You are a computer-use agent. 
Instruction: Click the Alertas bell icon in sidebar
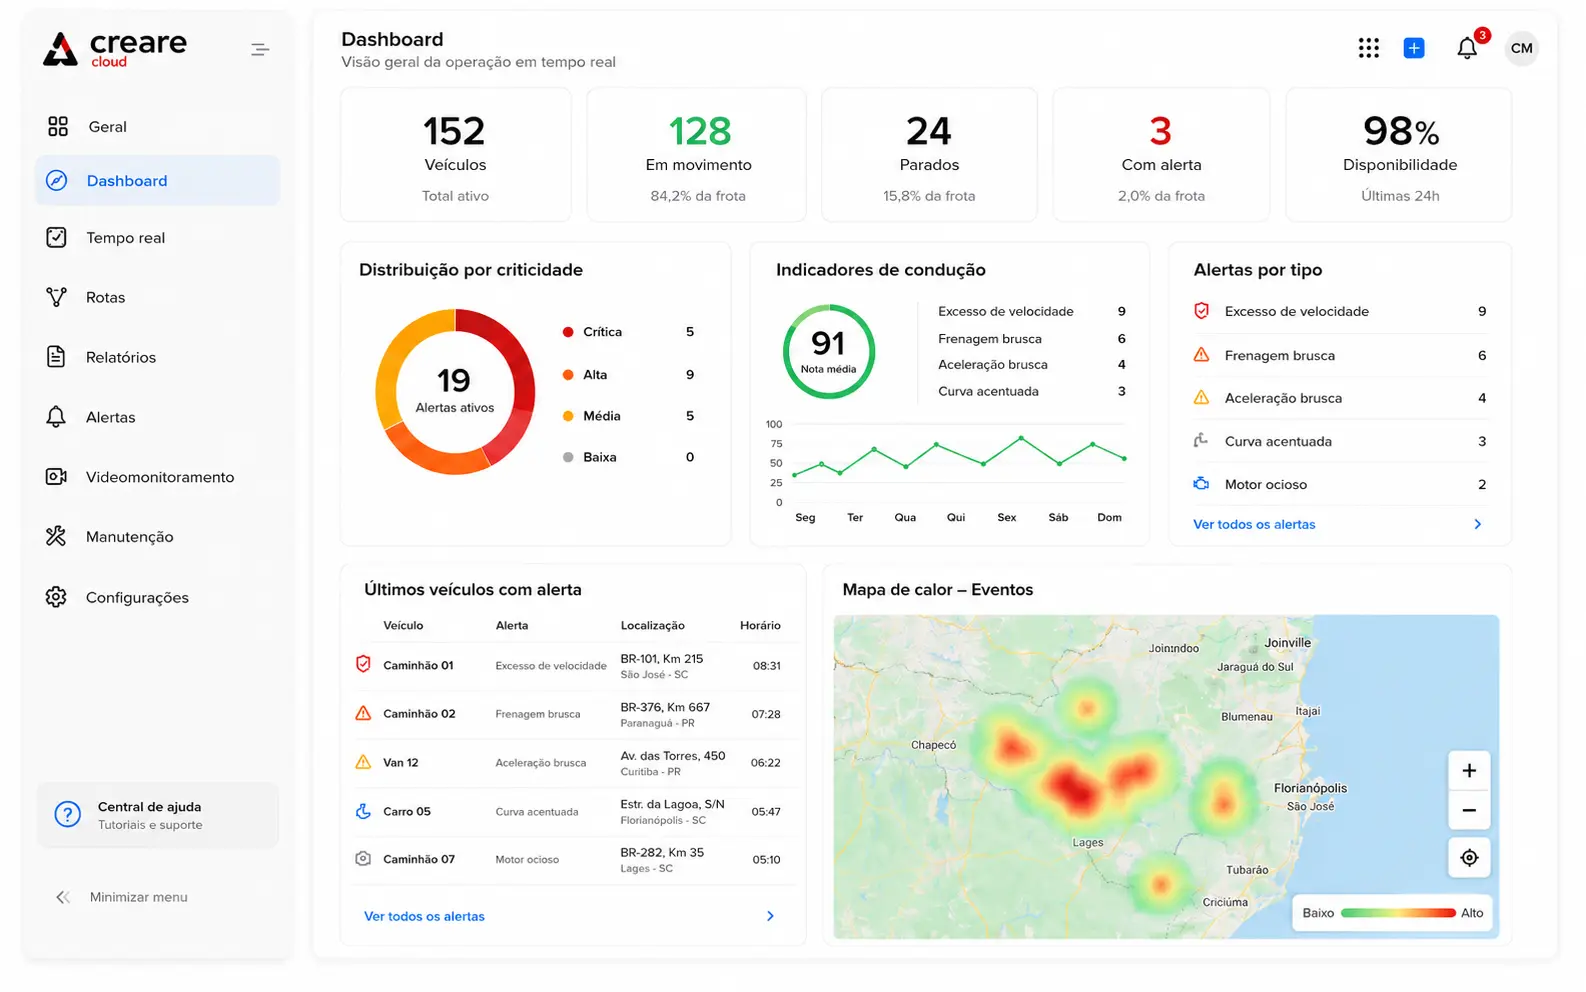pos(56,417)
